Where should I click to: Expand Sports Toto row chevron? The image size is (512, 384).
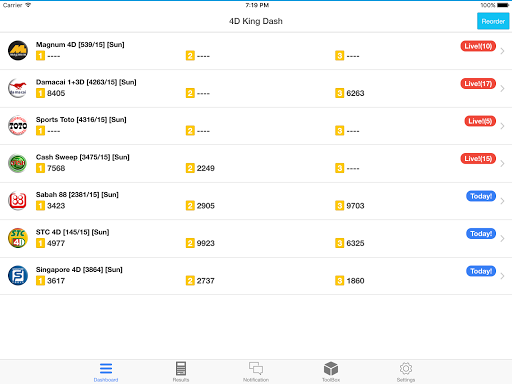(502, 126)
